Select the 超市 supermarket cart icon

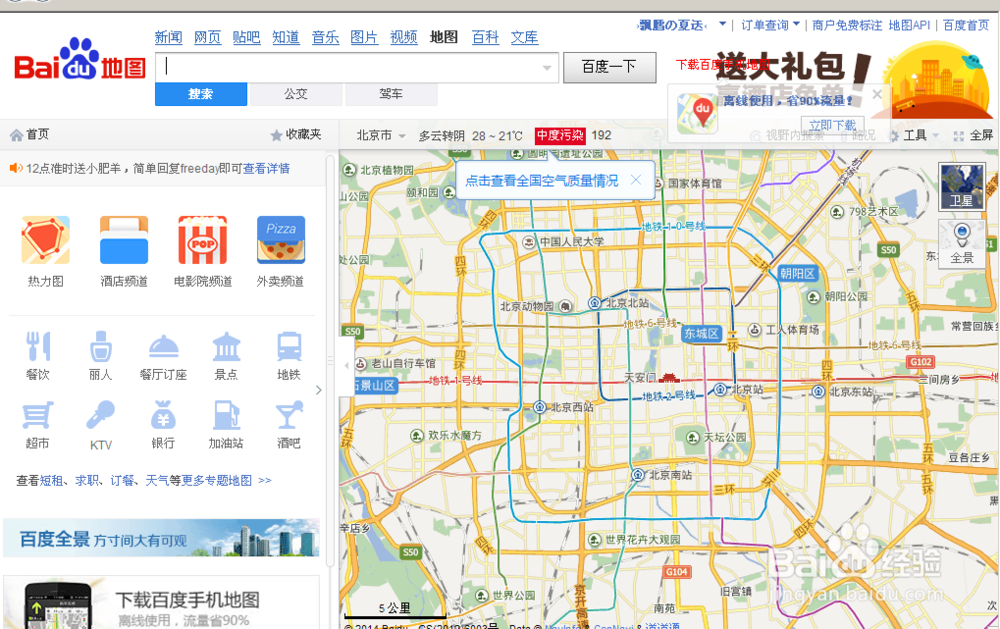click(x=38, y=416)
